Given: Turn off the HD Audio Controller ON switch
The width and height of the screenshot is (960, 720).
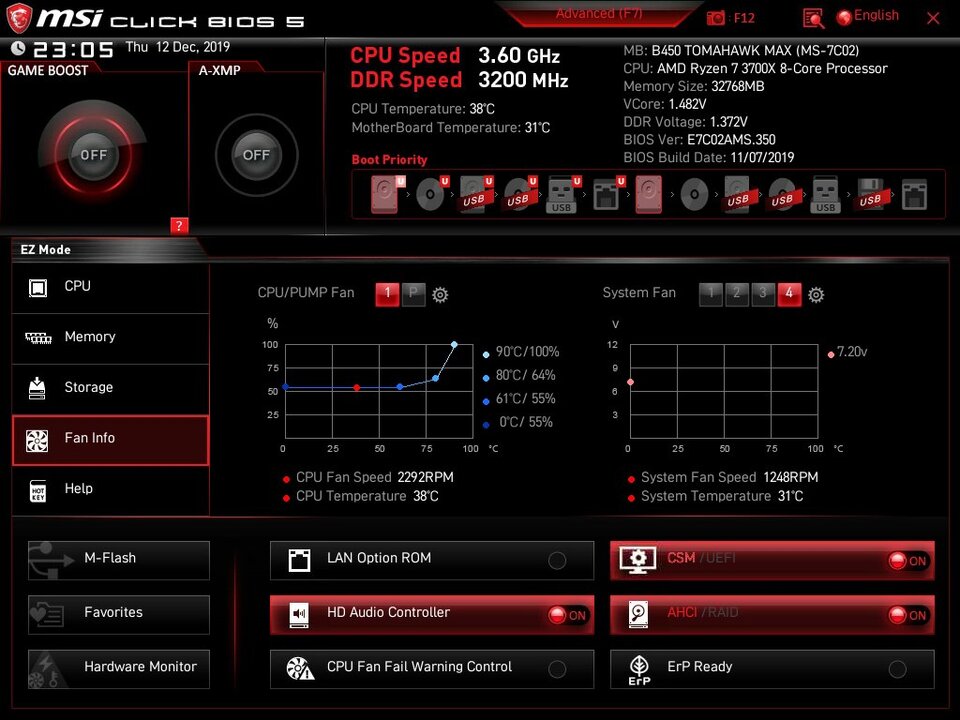Looking at the screenshot, I should (x=568, y=615).
